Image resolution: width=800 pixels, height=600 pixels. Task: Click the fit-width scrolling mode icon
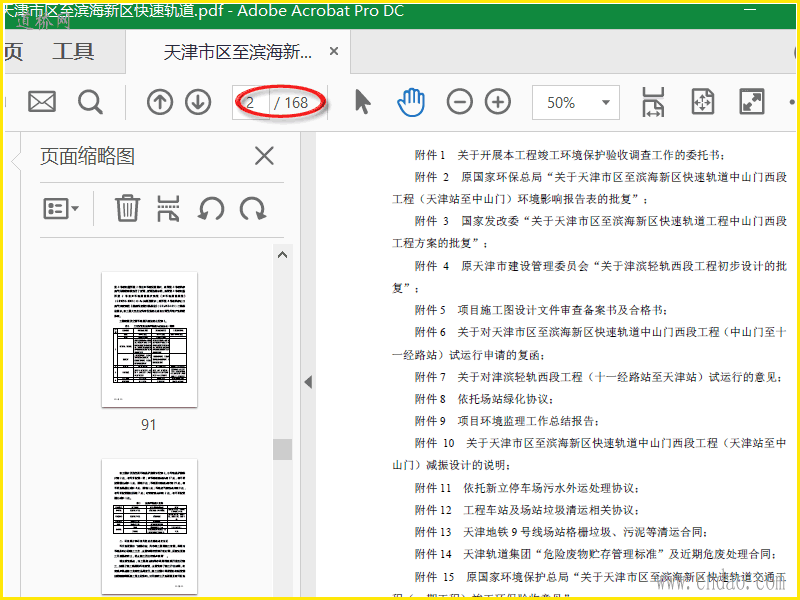(653, 102)
